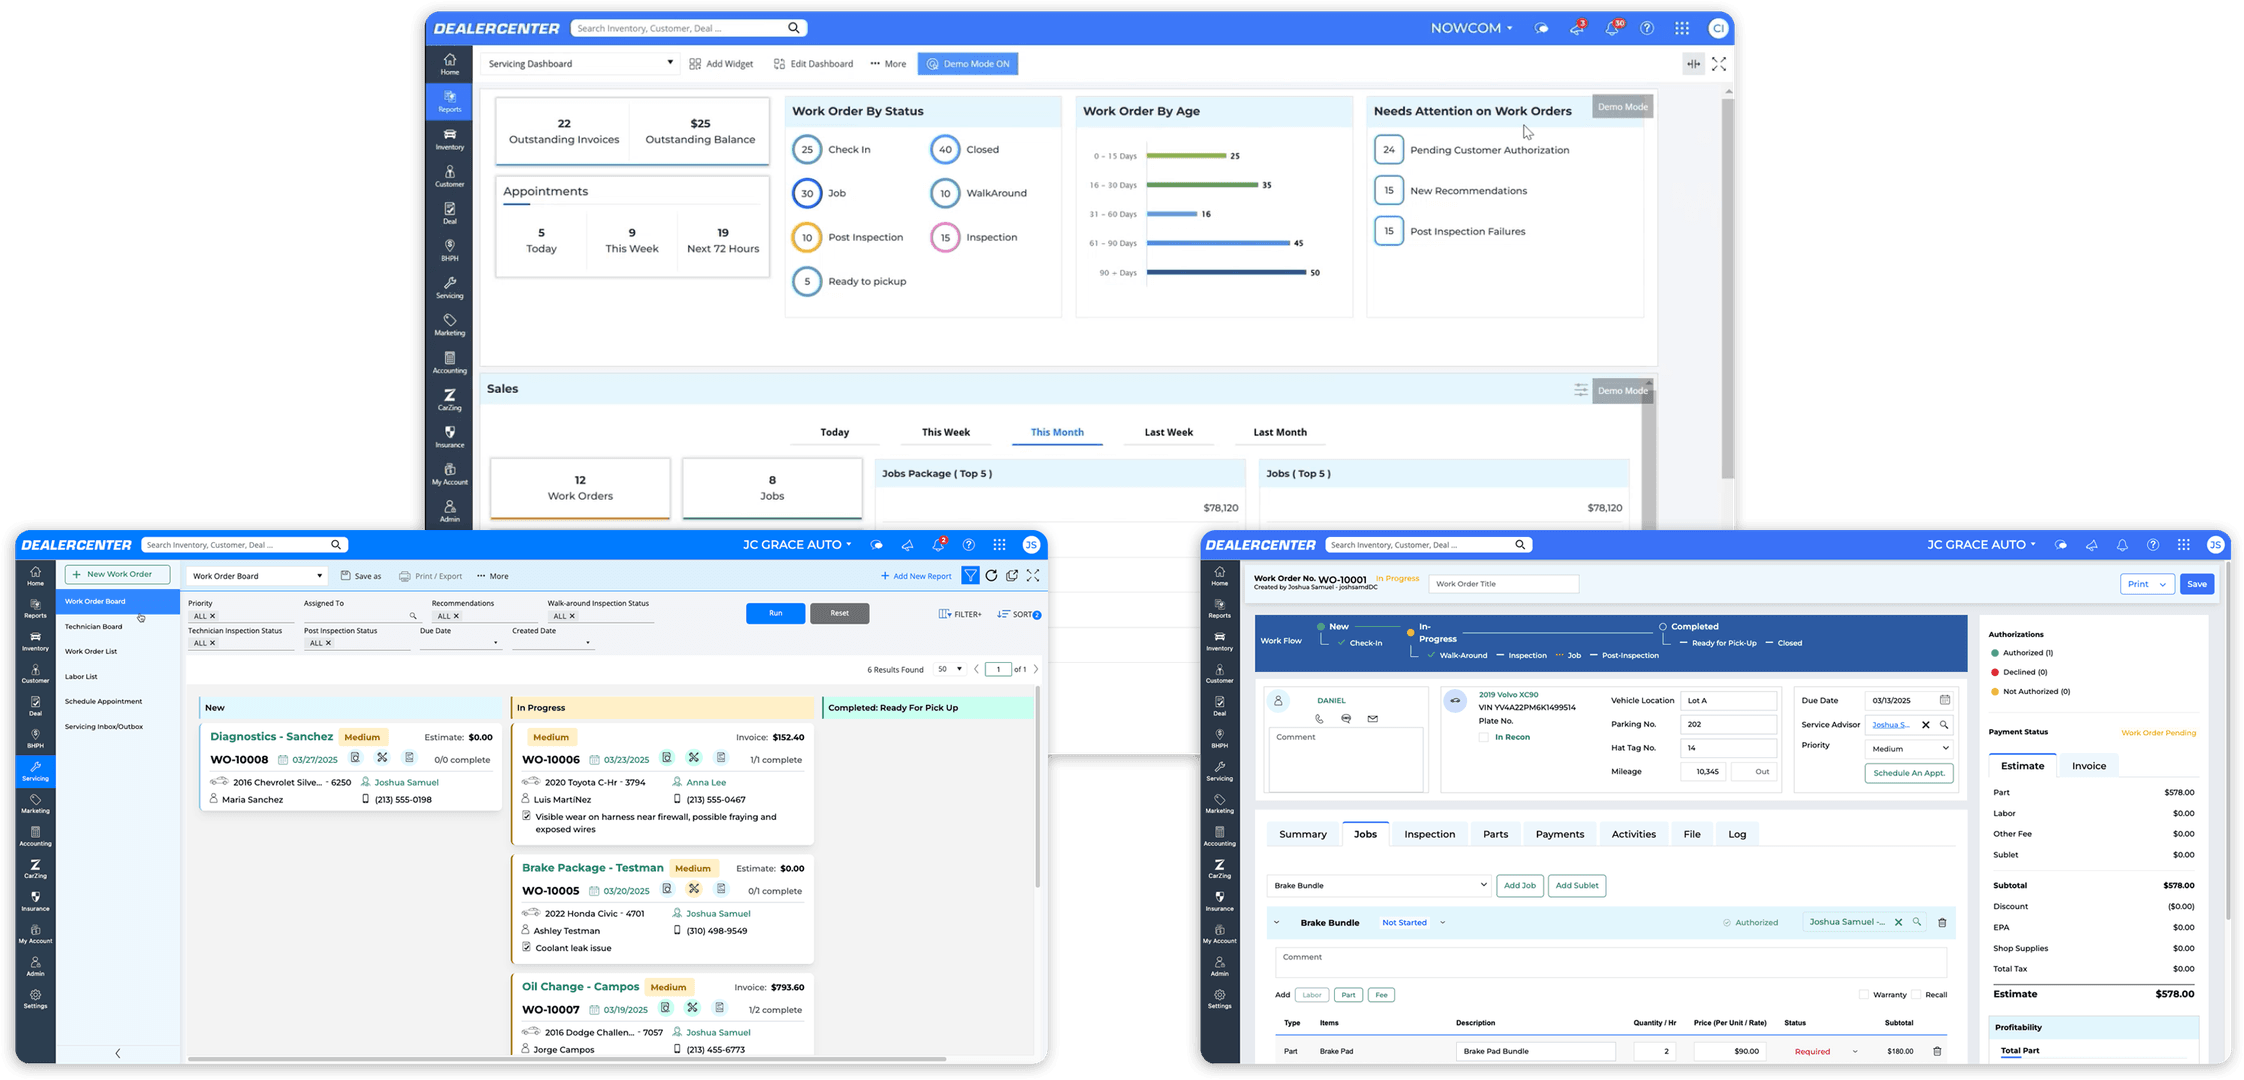Open the apps grid icon next to NOWCOM

coord(1682,28)
